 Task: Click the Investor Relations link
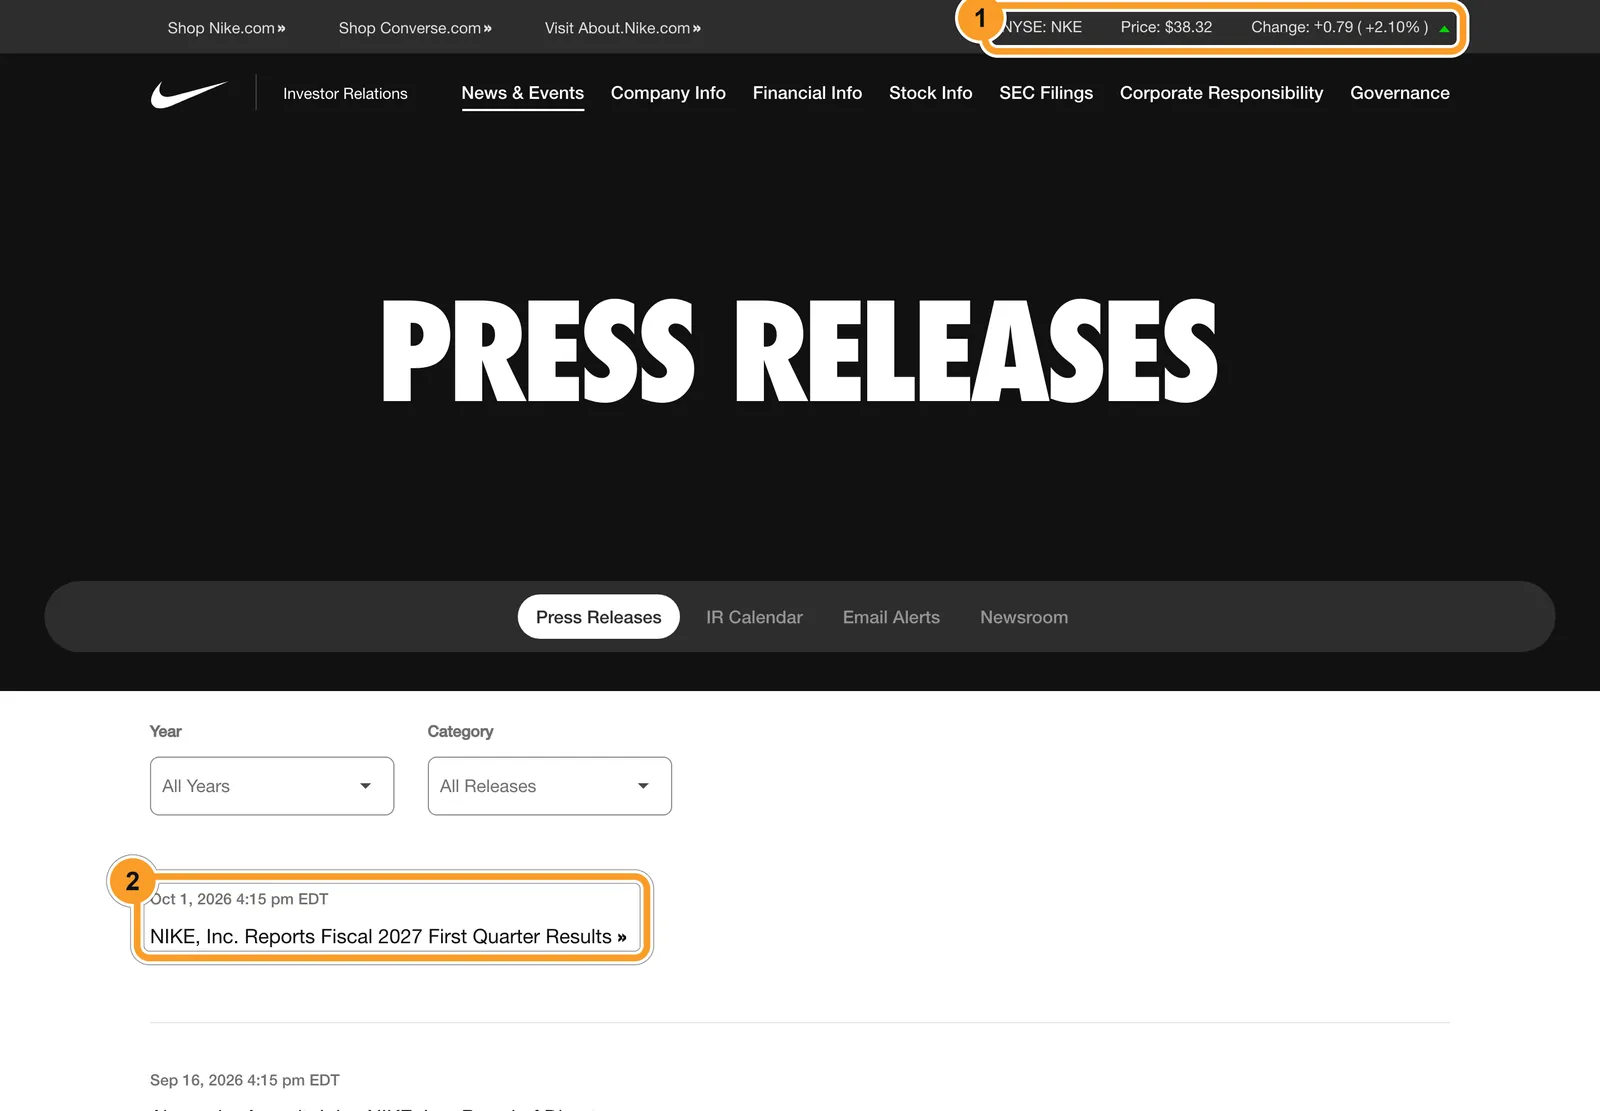[x=345, y=94]
